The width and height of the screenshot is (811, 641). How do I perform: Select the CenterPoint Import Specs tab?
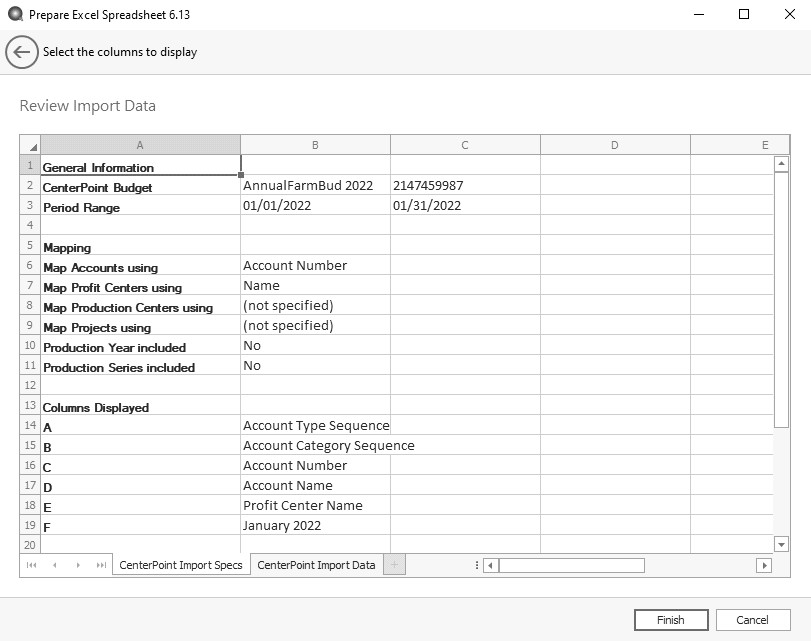click(x=180, y=565)
